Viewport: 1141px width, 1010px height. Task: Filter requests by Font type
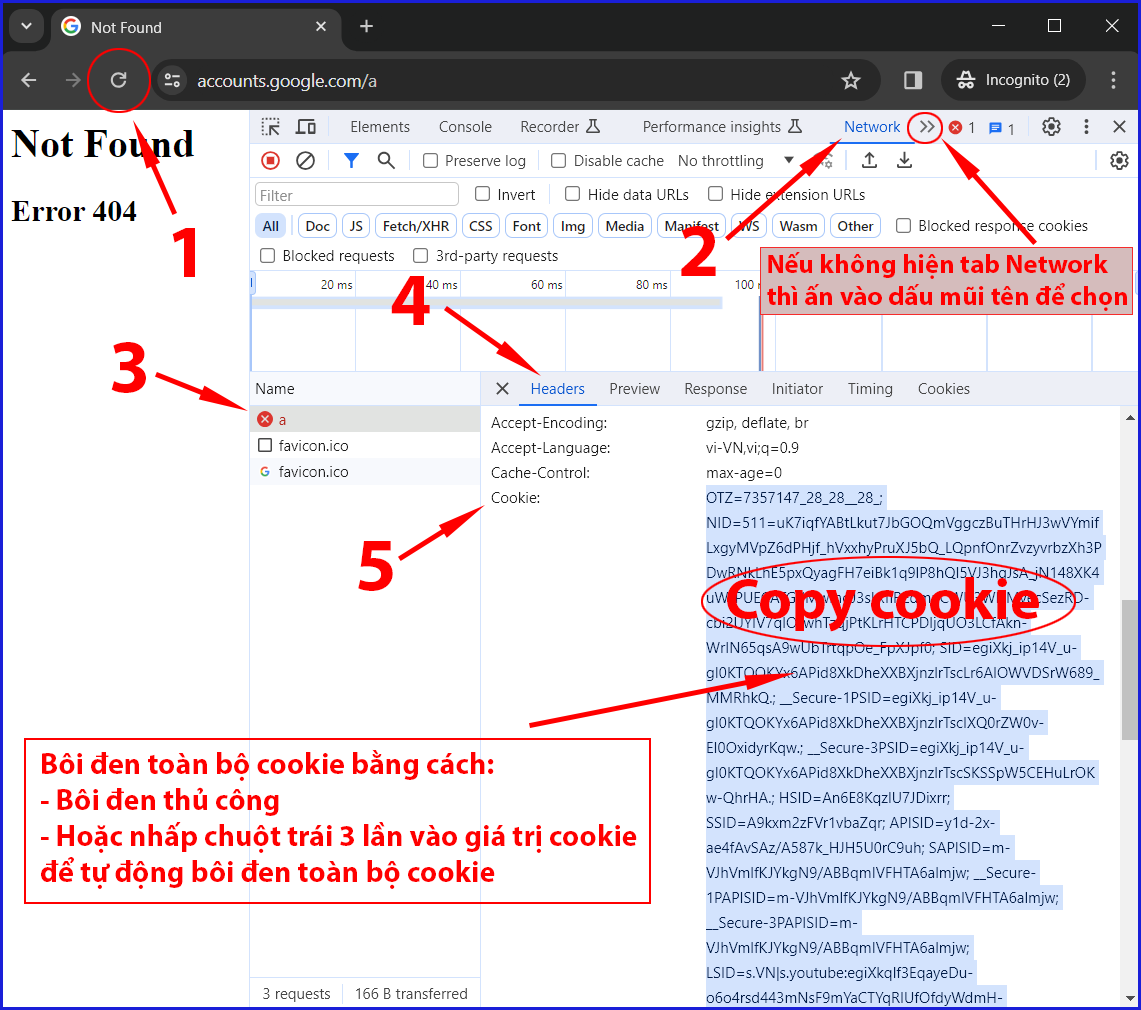527,226
